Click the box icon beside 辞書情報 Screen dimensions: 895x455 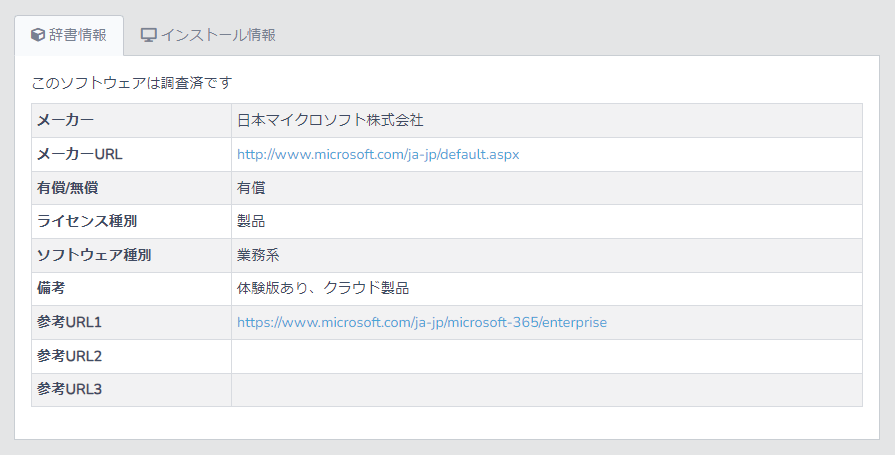point(38,35)
